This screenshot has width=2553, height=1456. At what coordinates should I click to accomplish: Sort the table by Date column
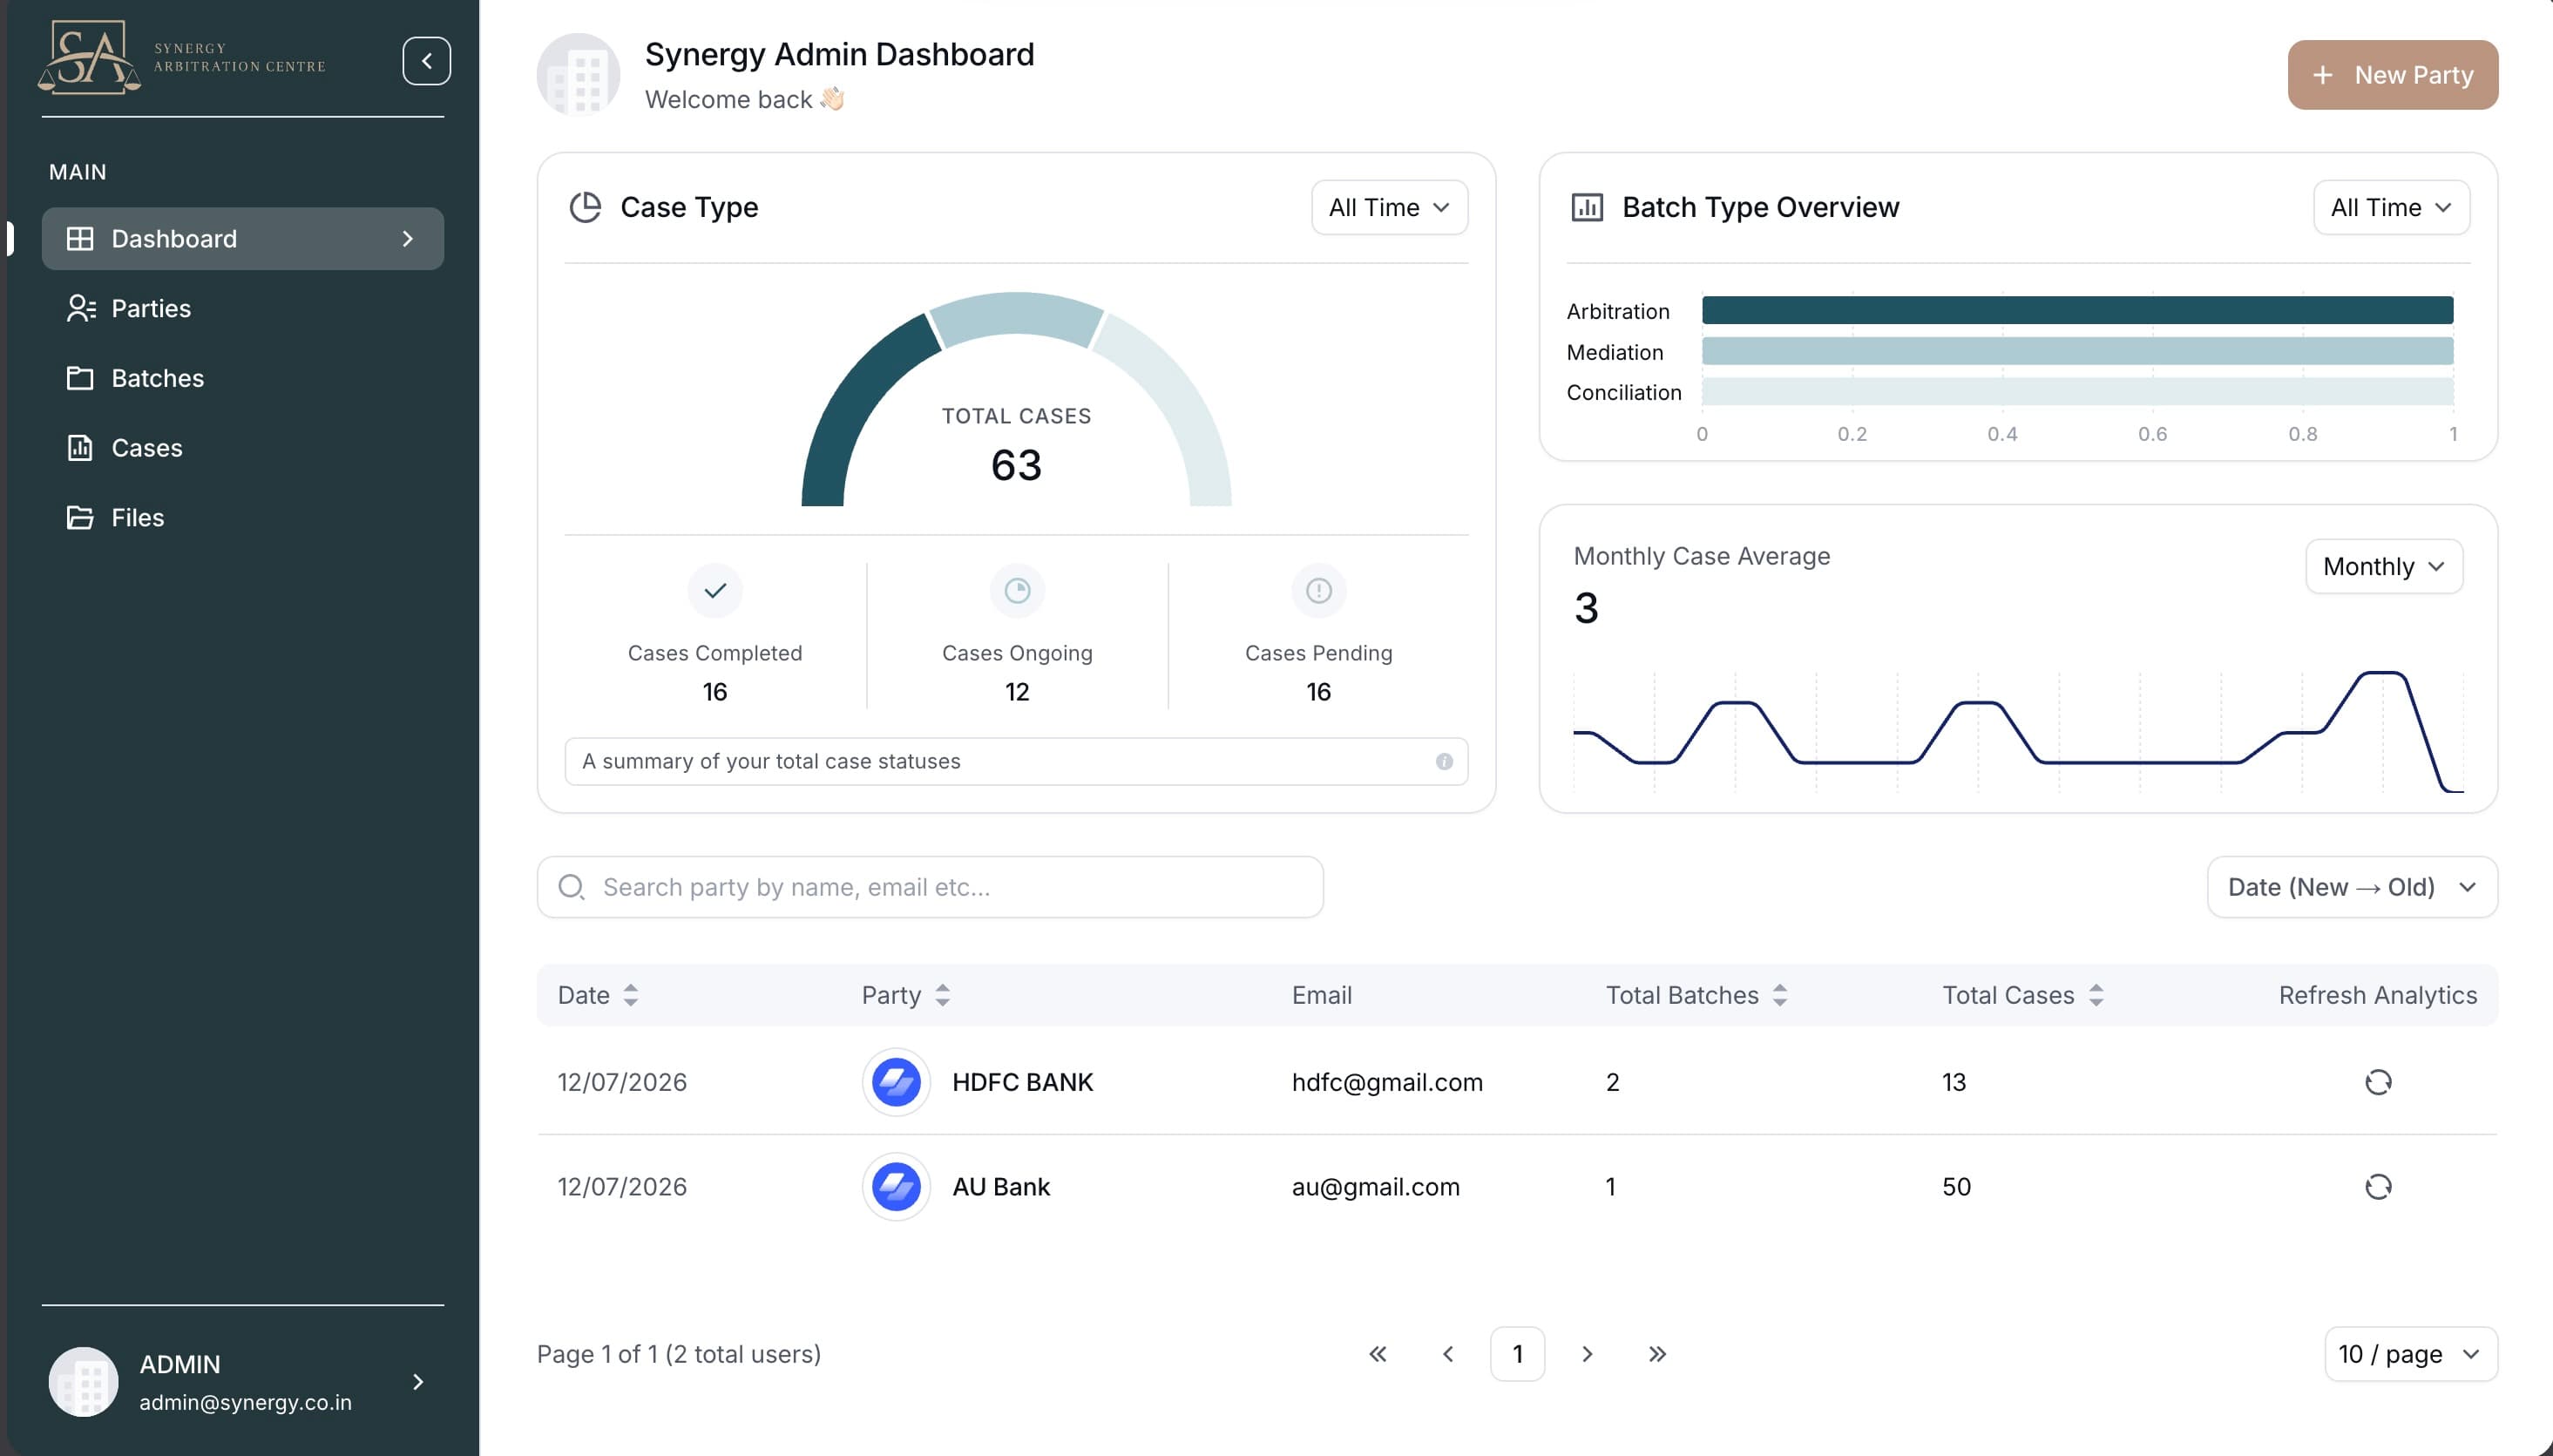pyautogui.click(x=630, y=995)
